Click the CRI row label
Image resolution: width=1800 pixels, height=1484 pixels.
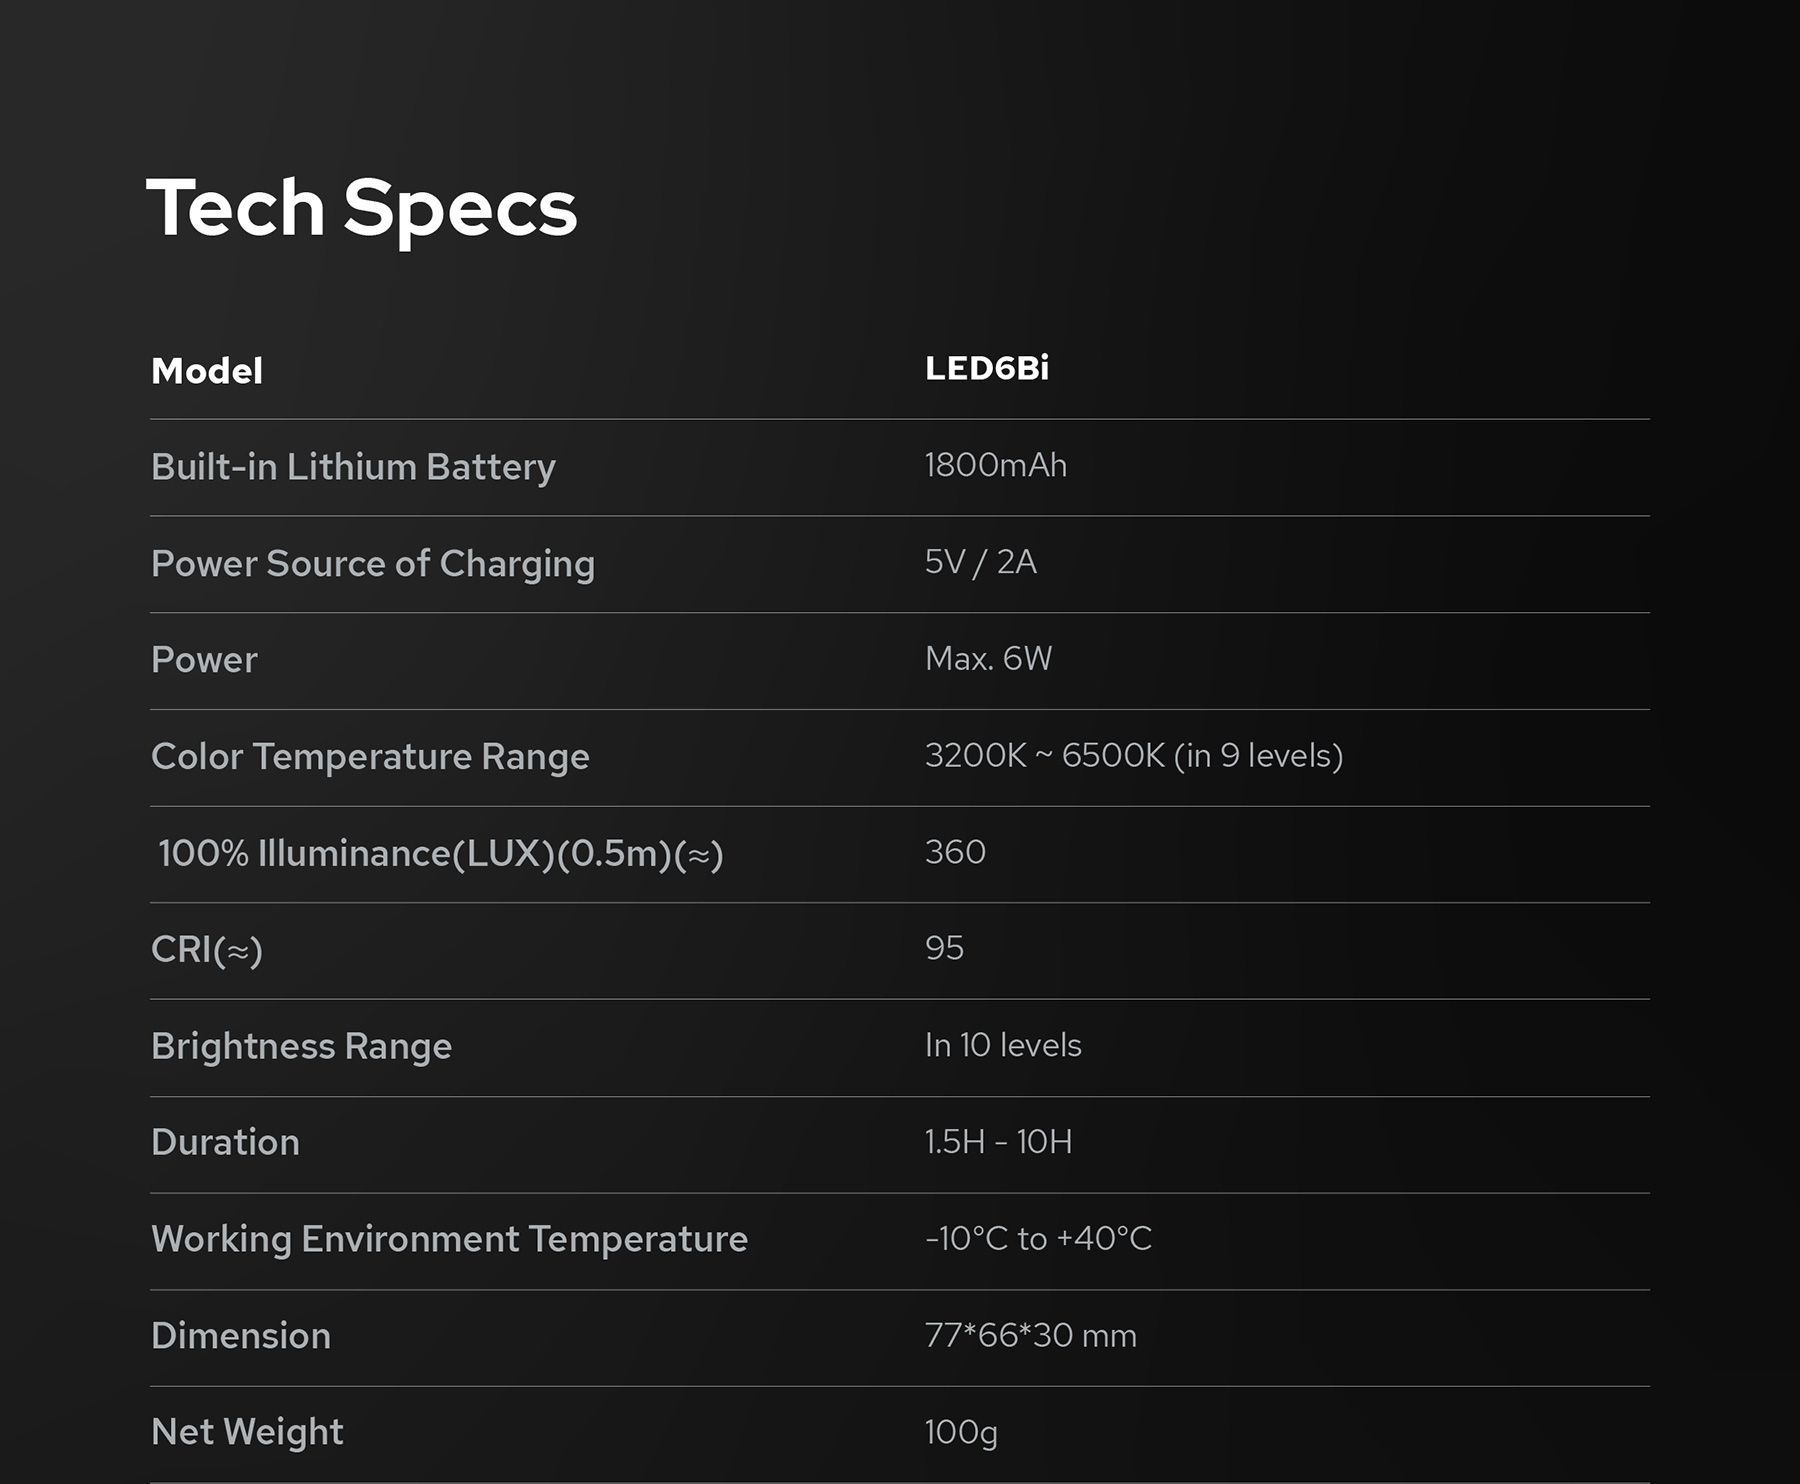tap(207, 949)
